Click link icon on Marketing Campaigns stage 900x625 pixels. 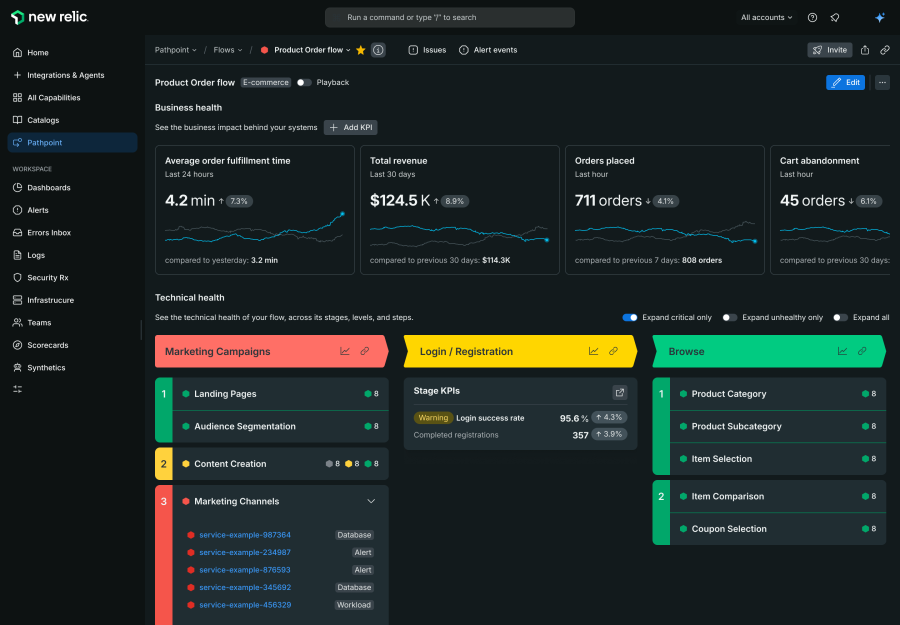click(x=364, y=351)
